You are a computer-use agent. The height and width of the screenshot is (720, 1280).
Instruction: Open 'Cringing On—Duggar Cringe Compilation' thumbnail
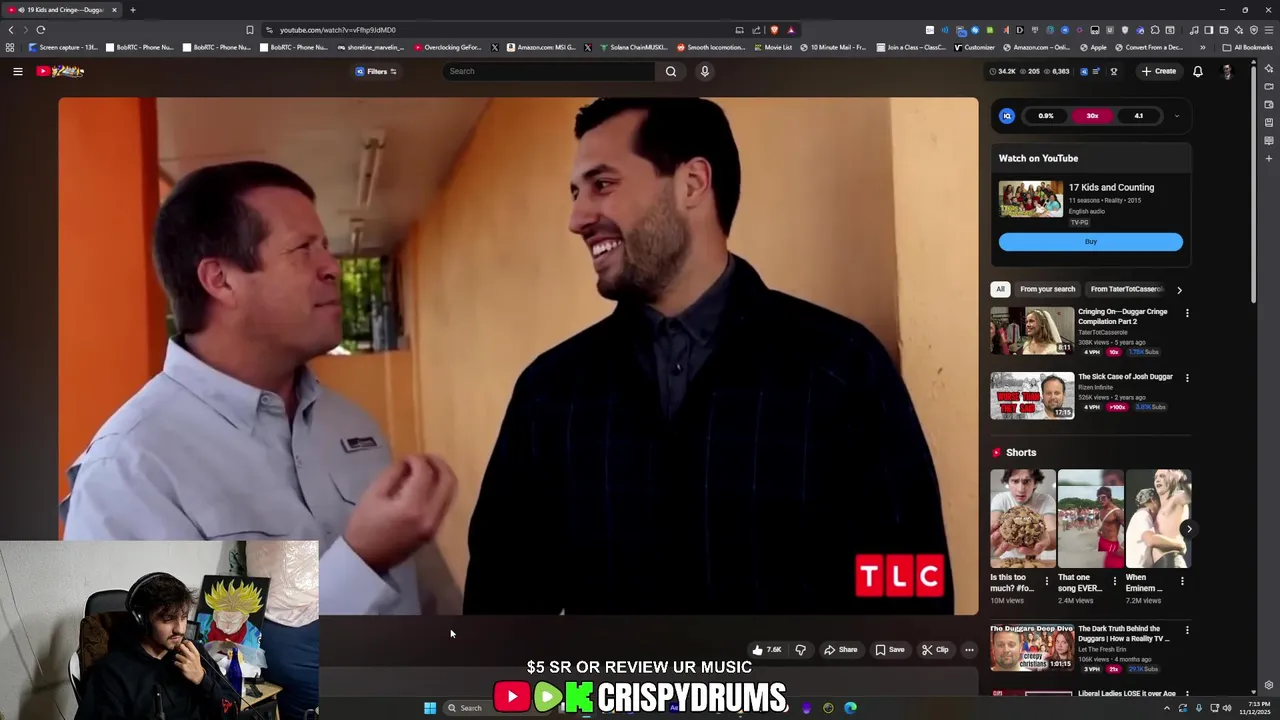point(1032,331)
